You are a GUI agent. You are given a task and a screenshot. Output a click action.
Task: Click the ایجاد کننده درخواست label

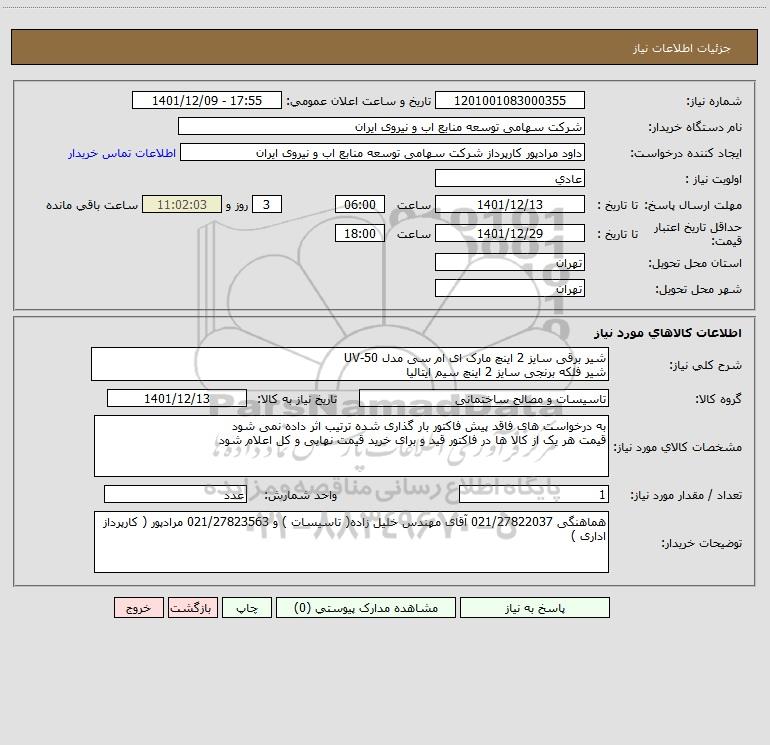click(x=686, y=154)
